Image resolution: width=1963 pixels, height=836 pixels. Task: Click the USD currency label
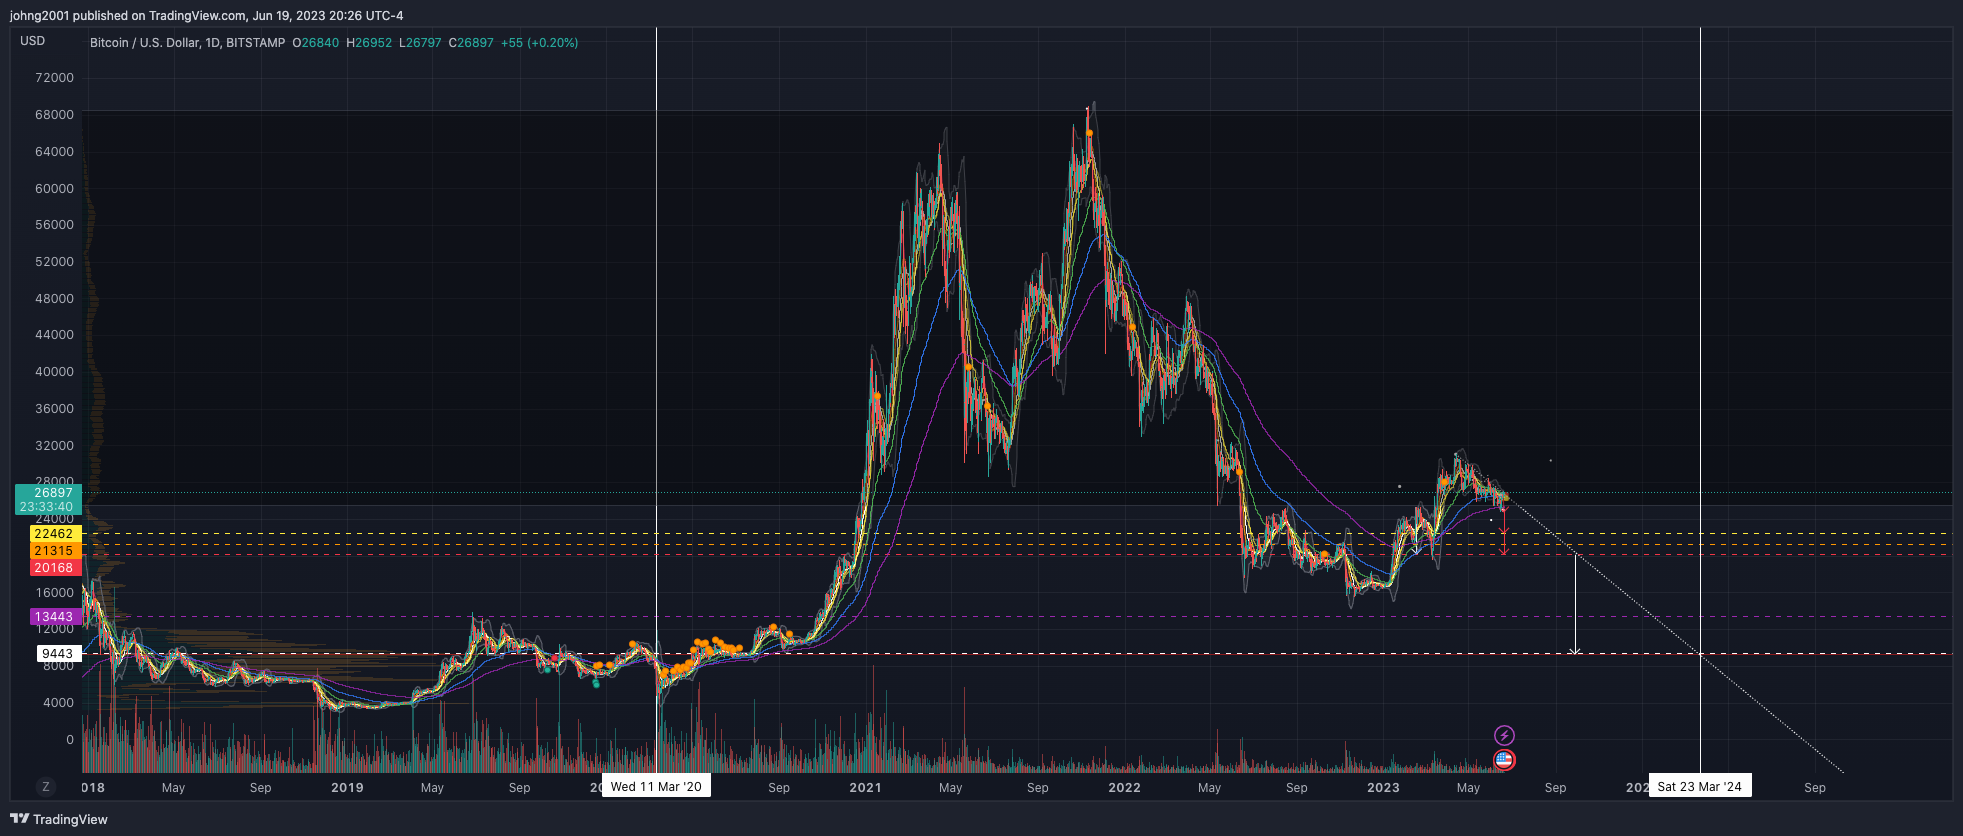tap(33, 41)
